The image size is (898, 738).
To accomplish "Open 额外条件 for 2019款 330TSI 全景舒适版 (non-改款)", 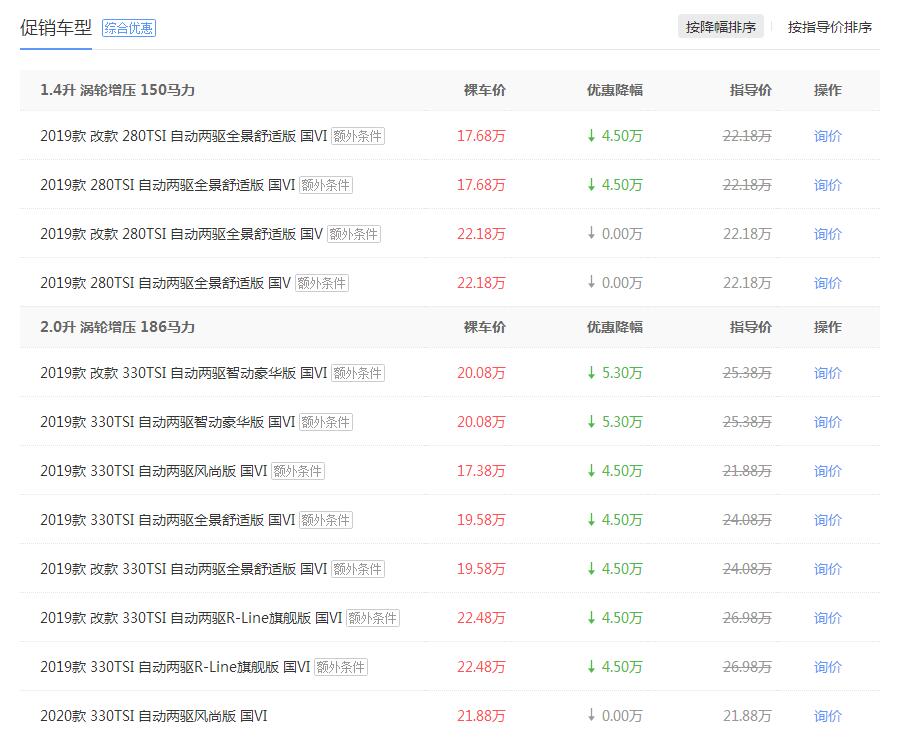I will point(325,520).
